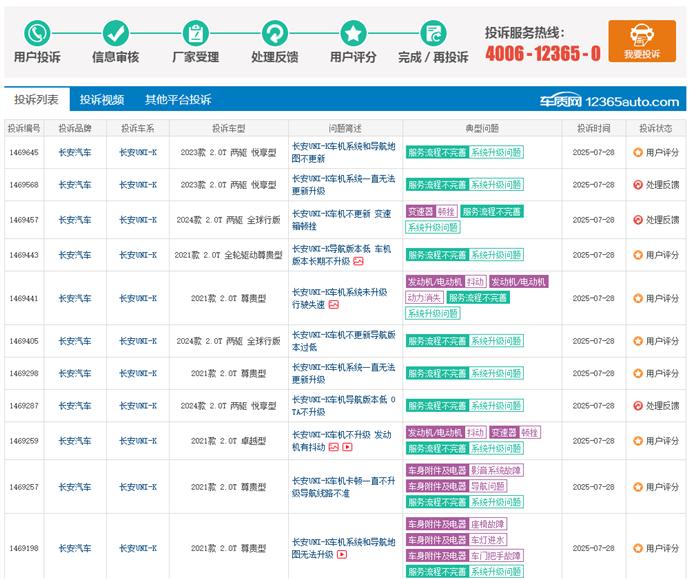This screenshot has height=579, width=700.
Task: Open the picture icon in complaint 1469443
Action: [358, 262]
